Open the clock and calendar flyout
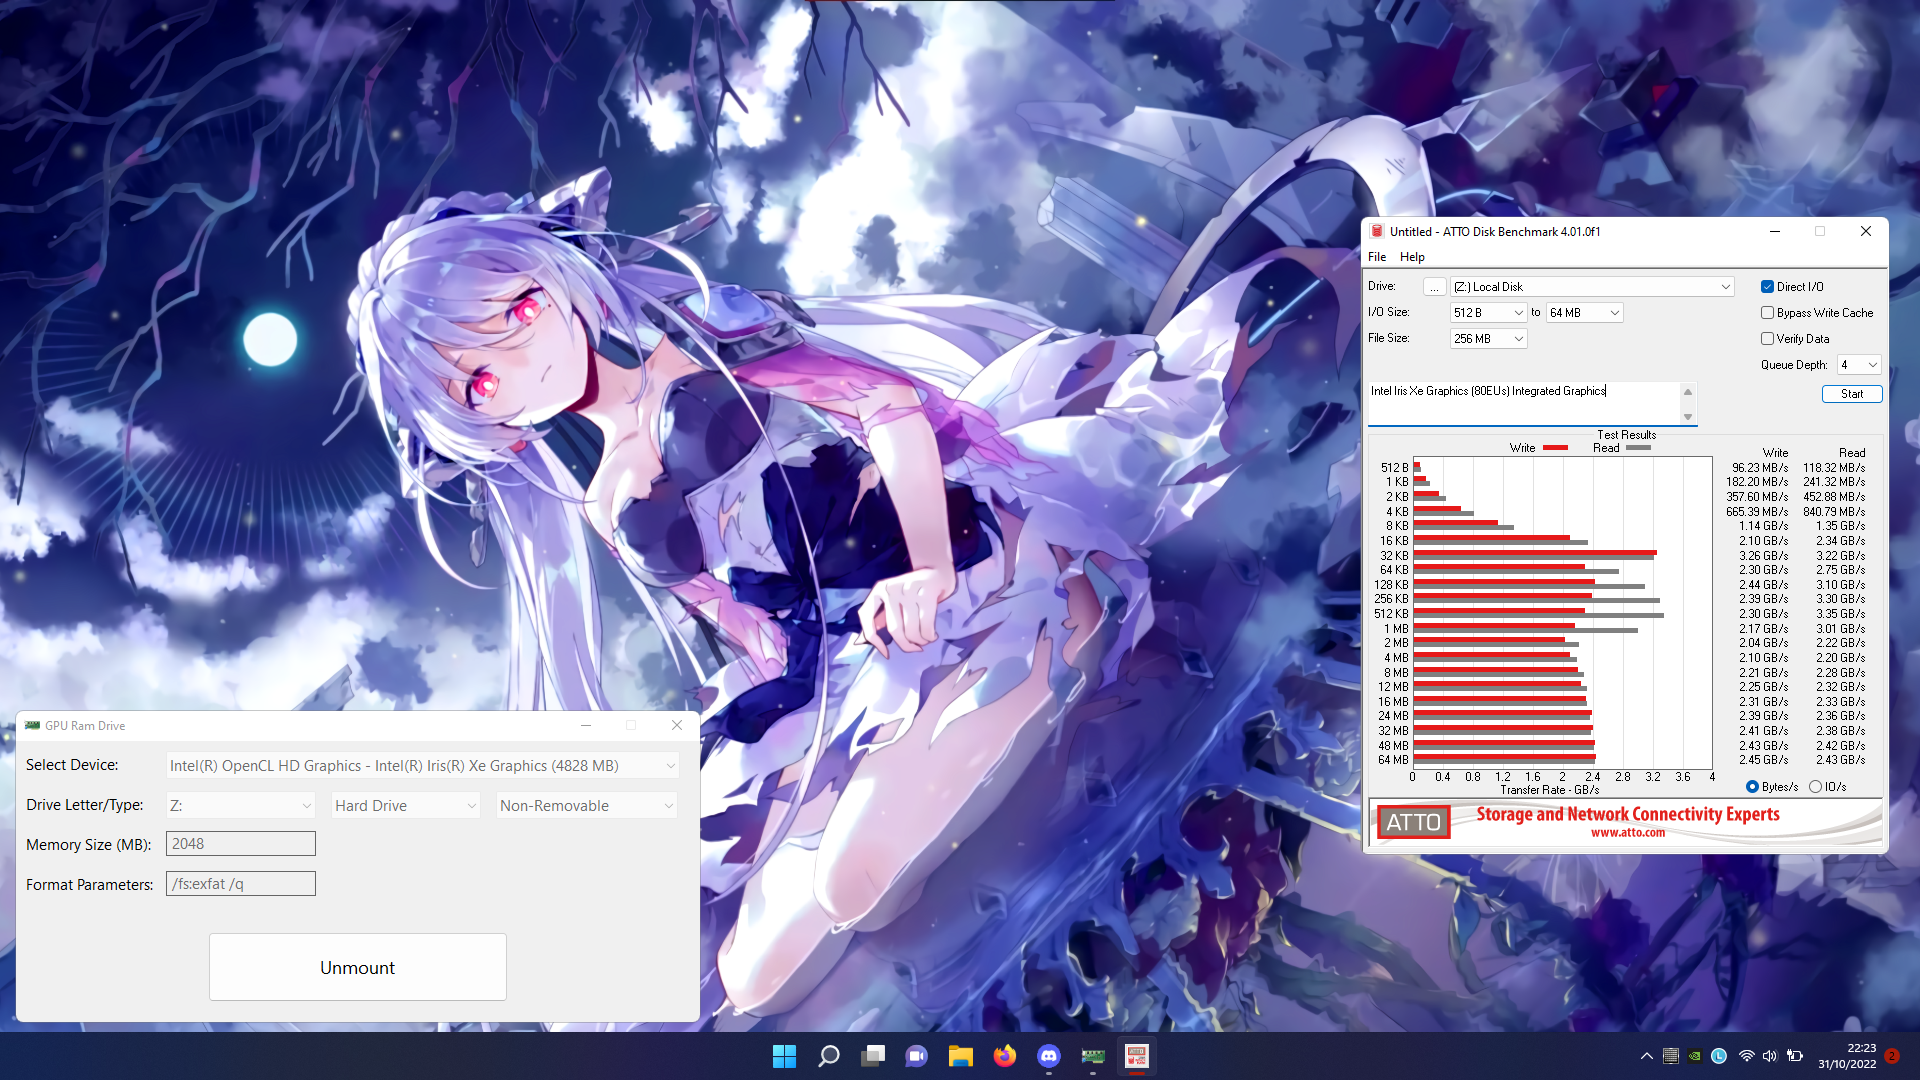Viewport: 1920px width, 1080px height. coord(1847,1056)
